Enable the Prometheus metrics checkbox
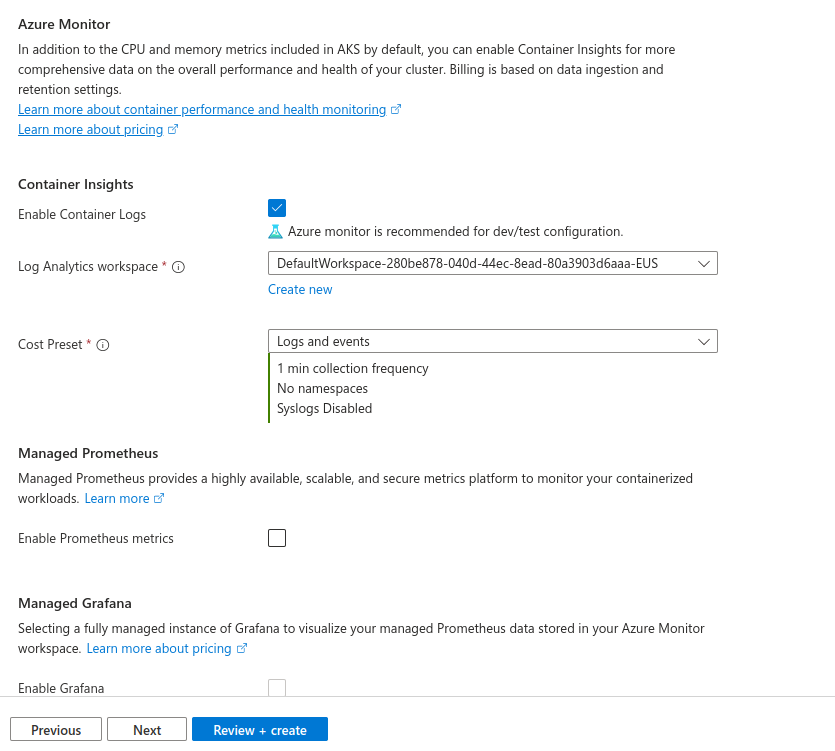 pyautogui.click(x=277, y=538)
